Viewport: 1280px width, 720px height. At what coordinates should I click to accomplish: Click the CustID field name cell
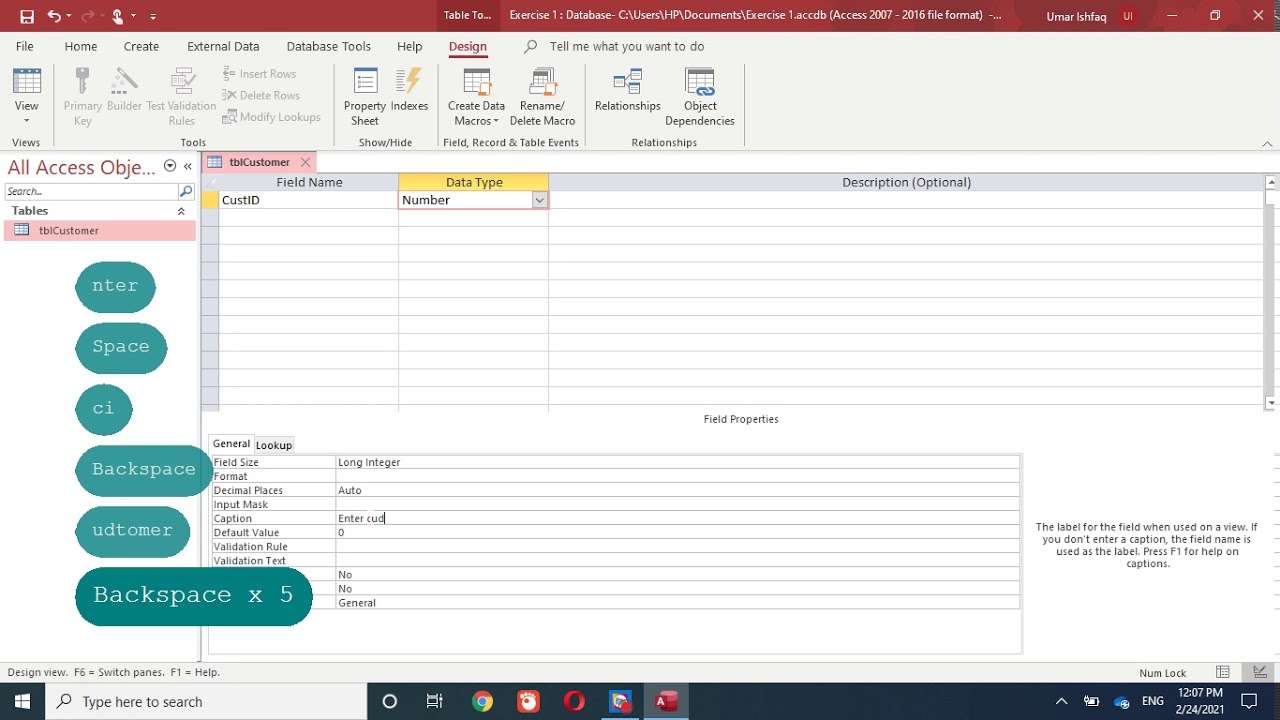tap(308, 200)
